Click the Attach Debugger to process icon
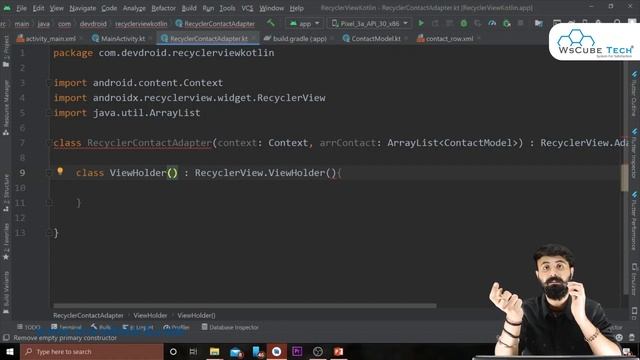Image resolution: width=640 pixels, height=360 pixels. (x=507, y=23)
